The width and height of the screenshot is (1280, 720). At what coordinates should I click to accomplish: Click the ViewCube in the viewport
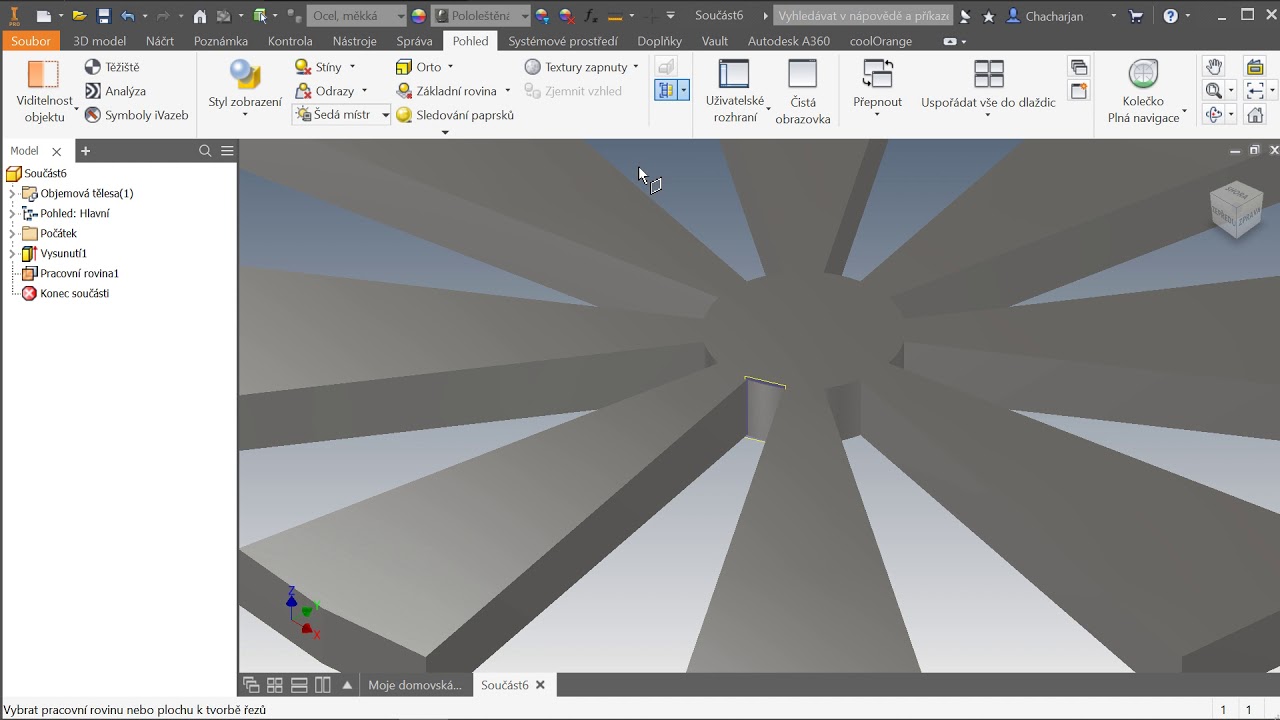pyautogui.click(x=1236, y=209)
